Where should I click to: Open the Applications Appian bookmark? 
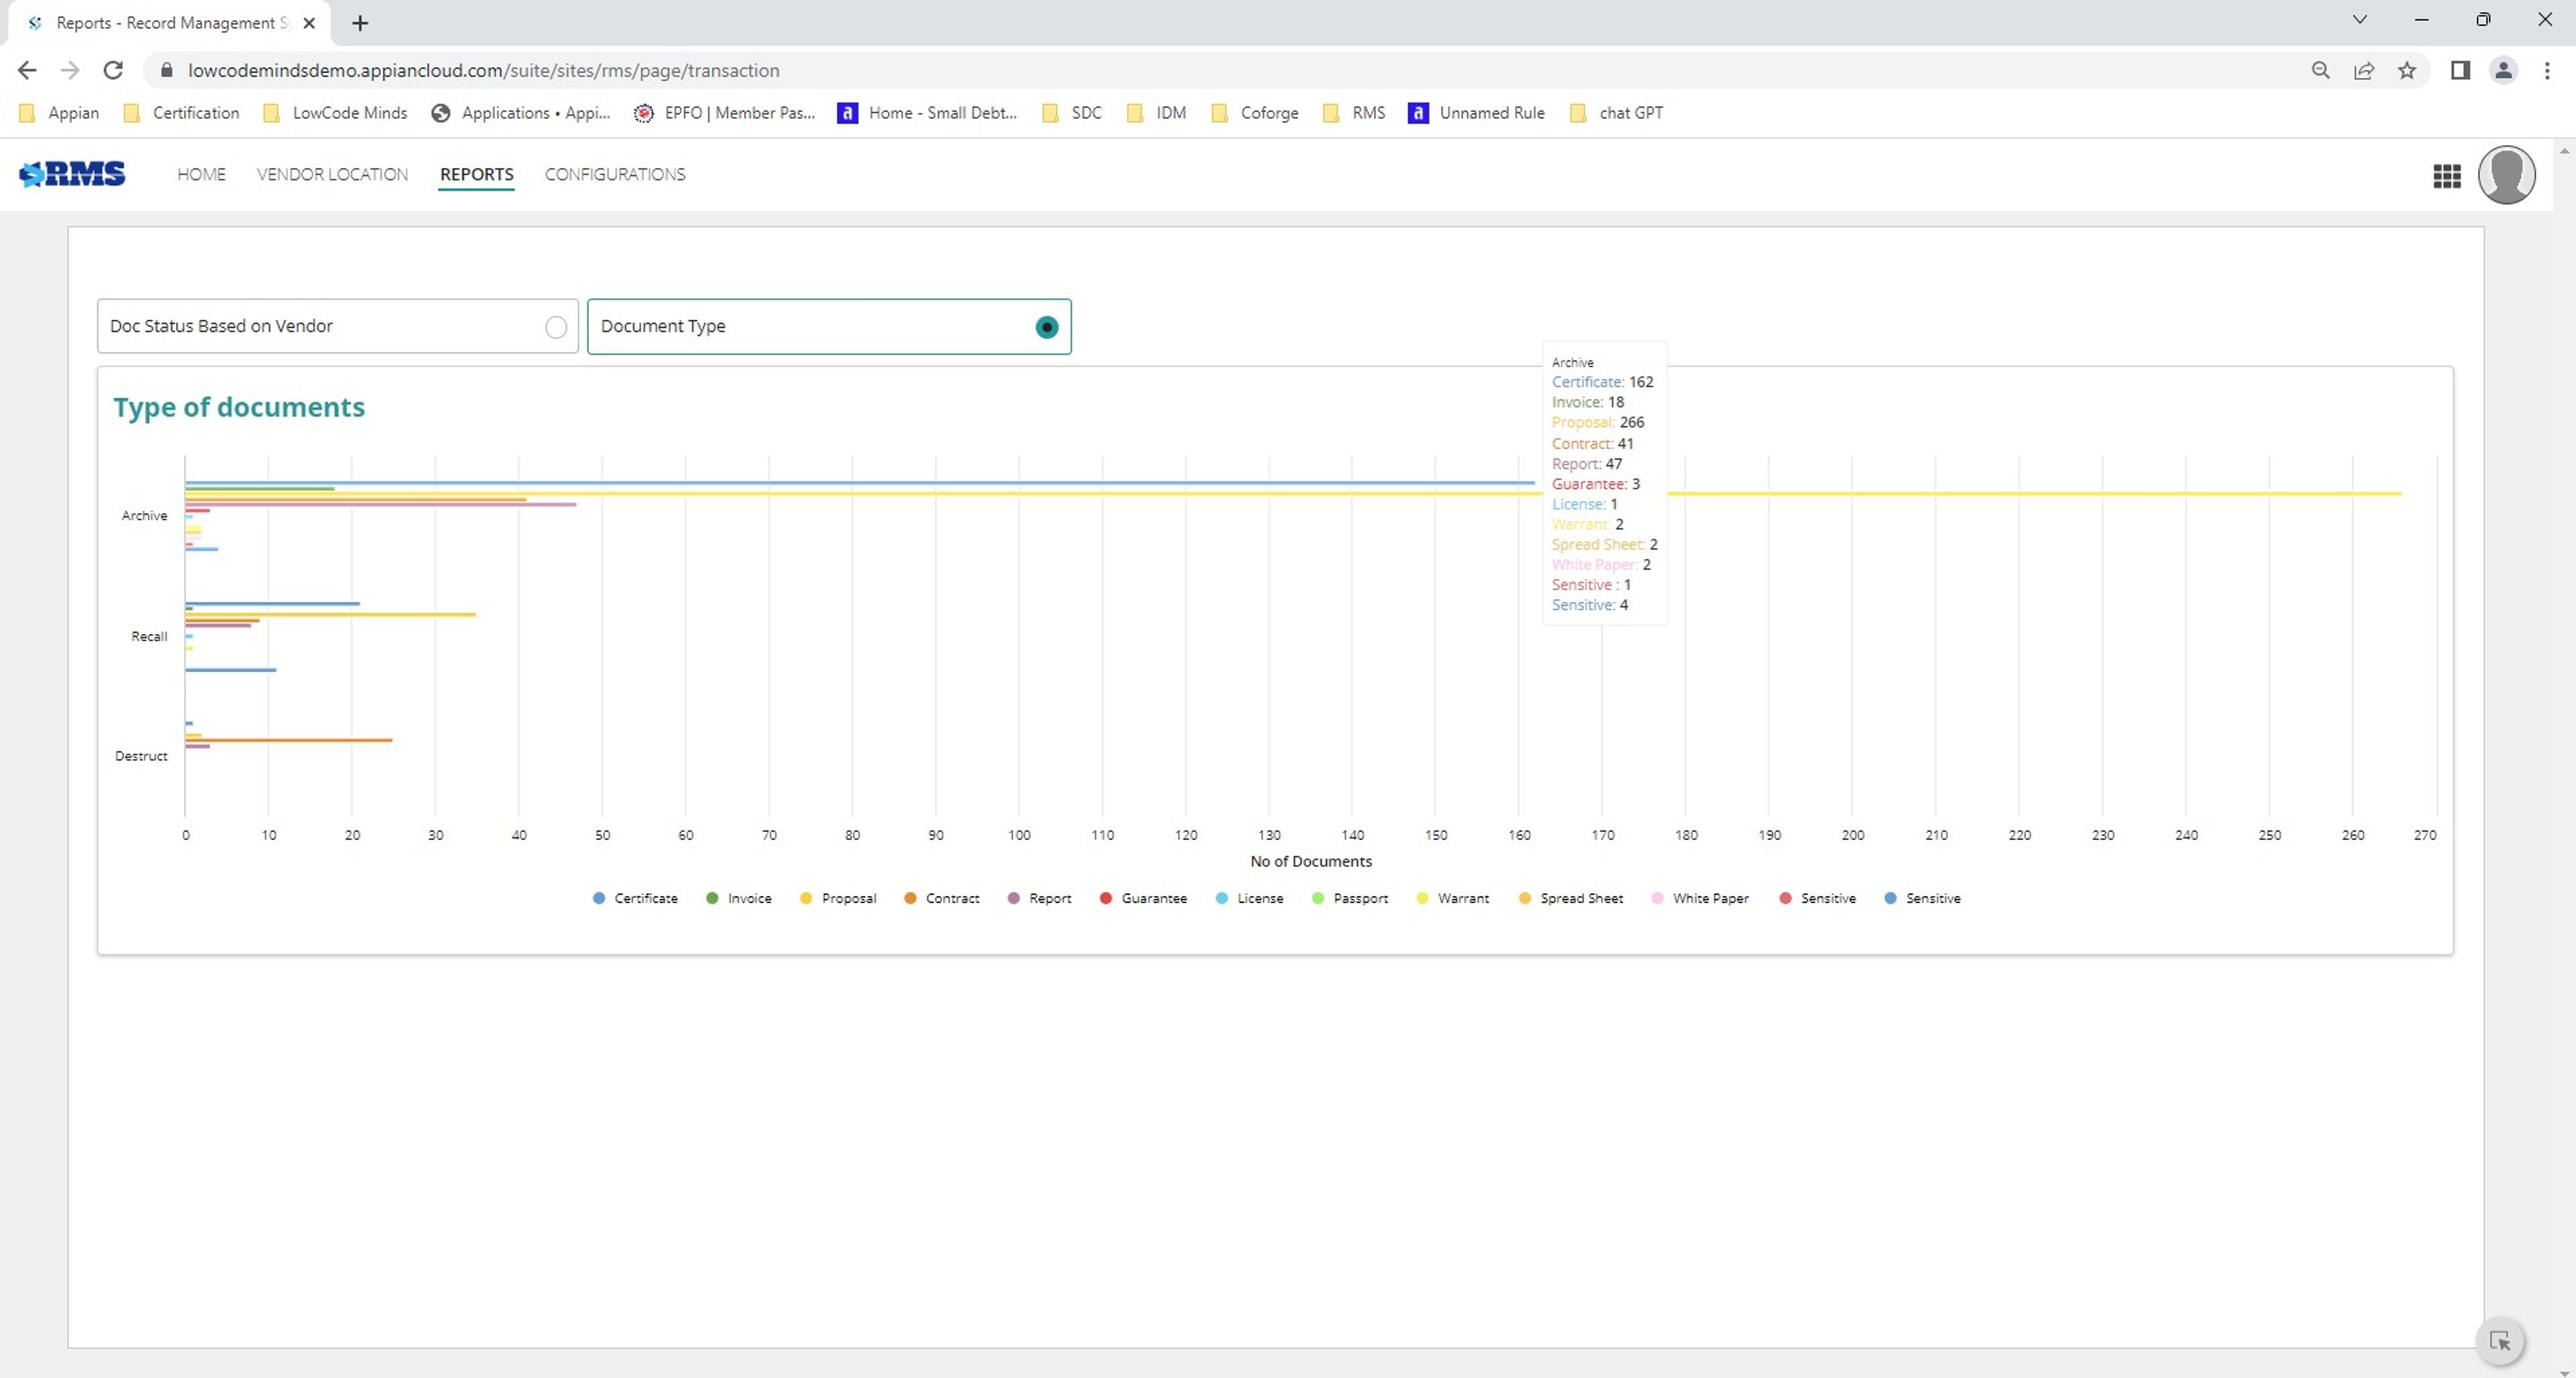521,113
